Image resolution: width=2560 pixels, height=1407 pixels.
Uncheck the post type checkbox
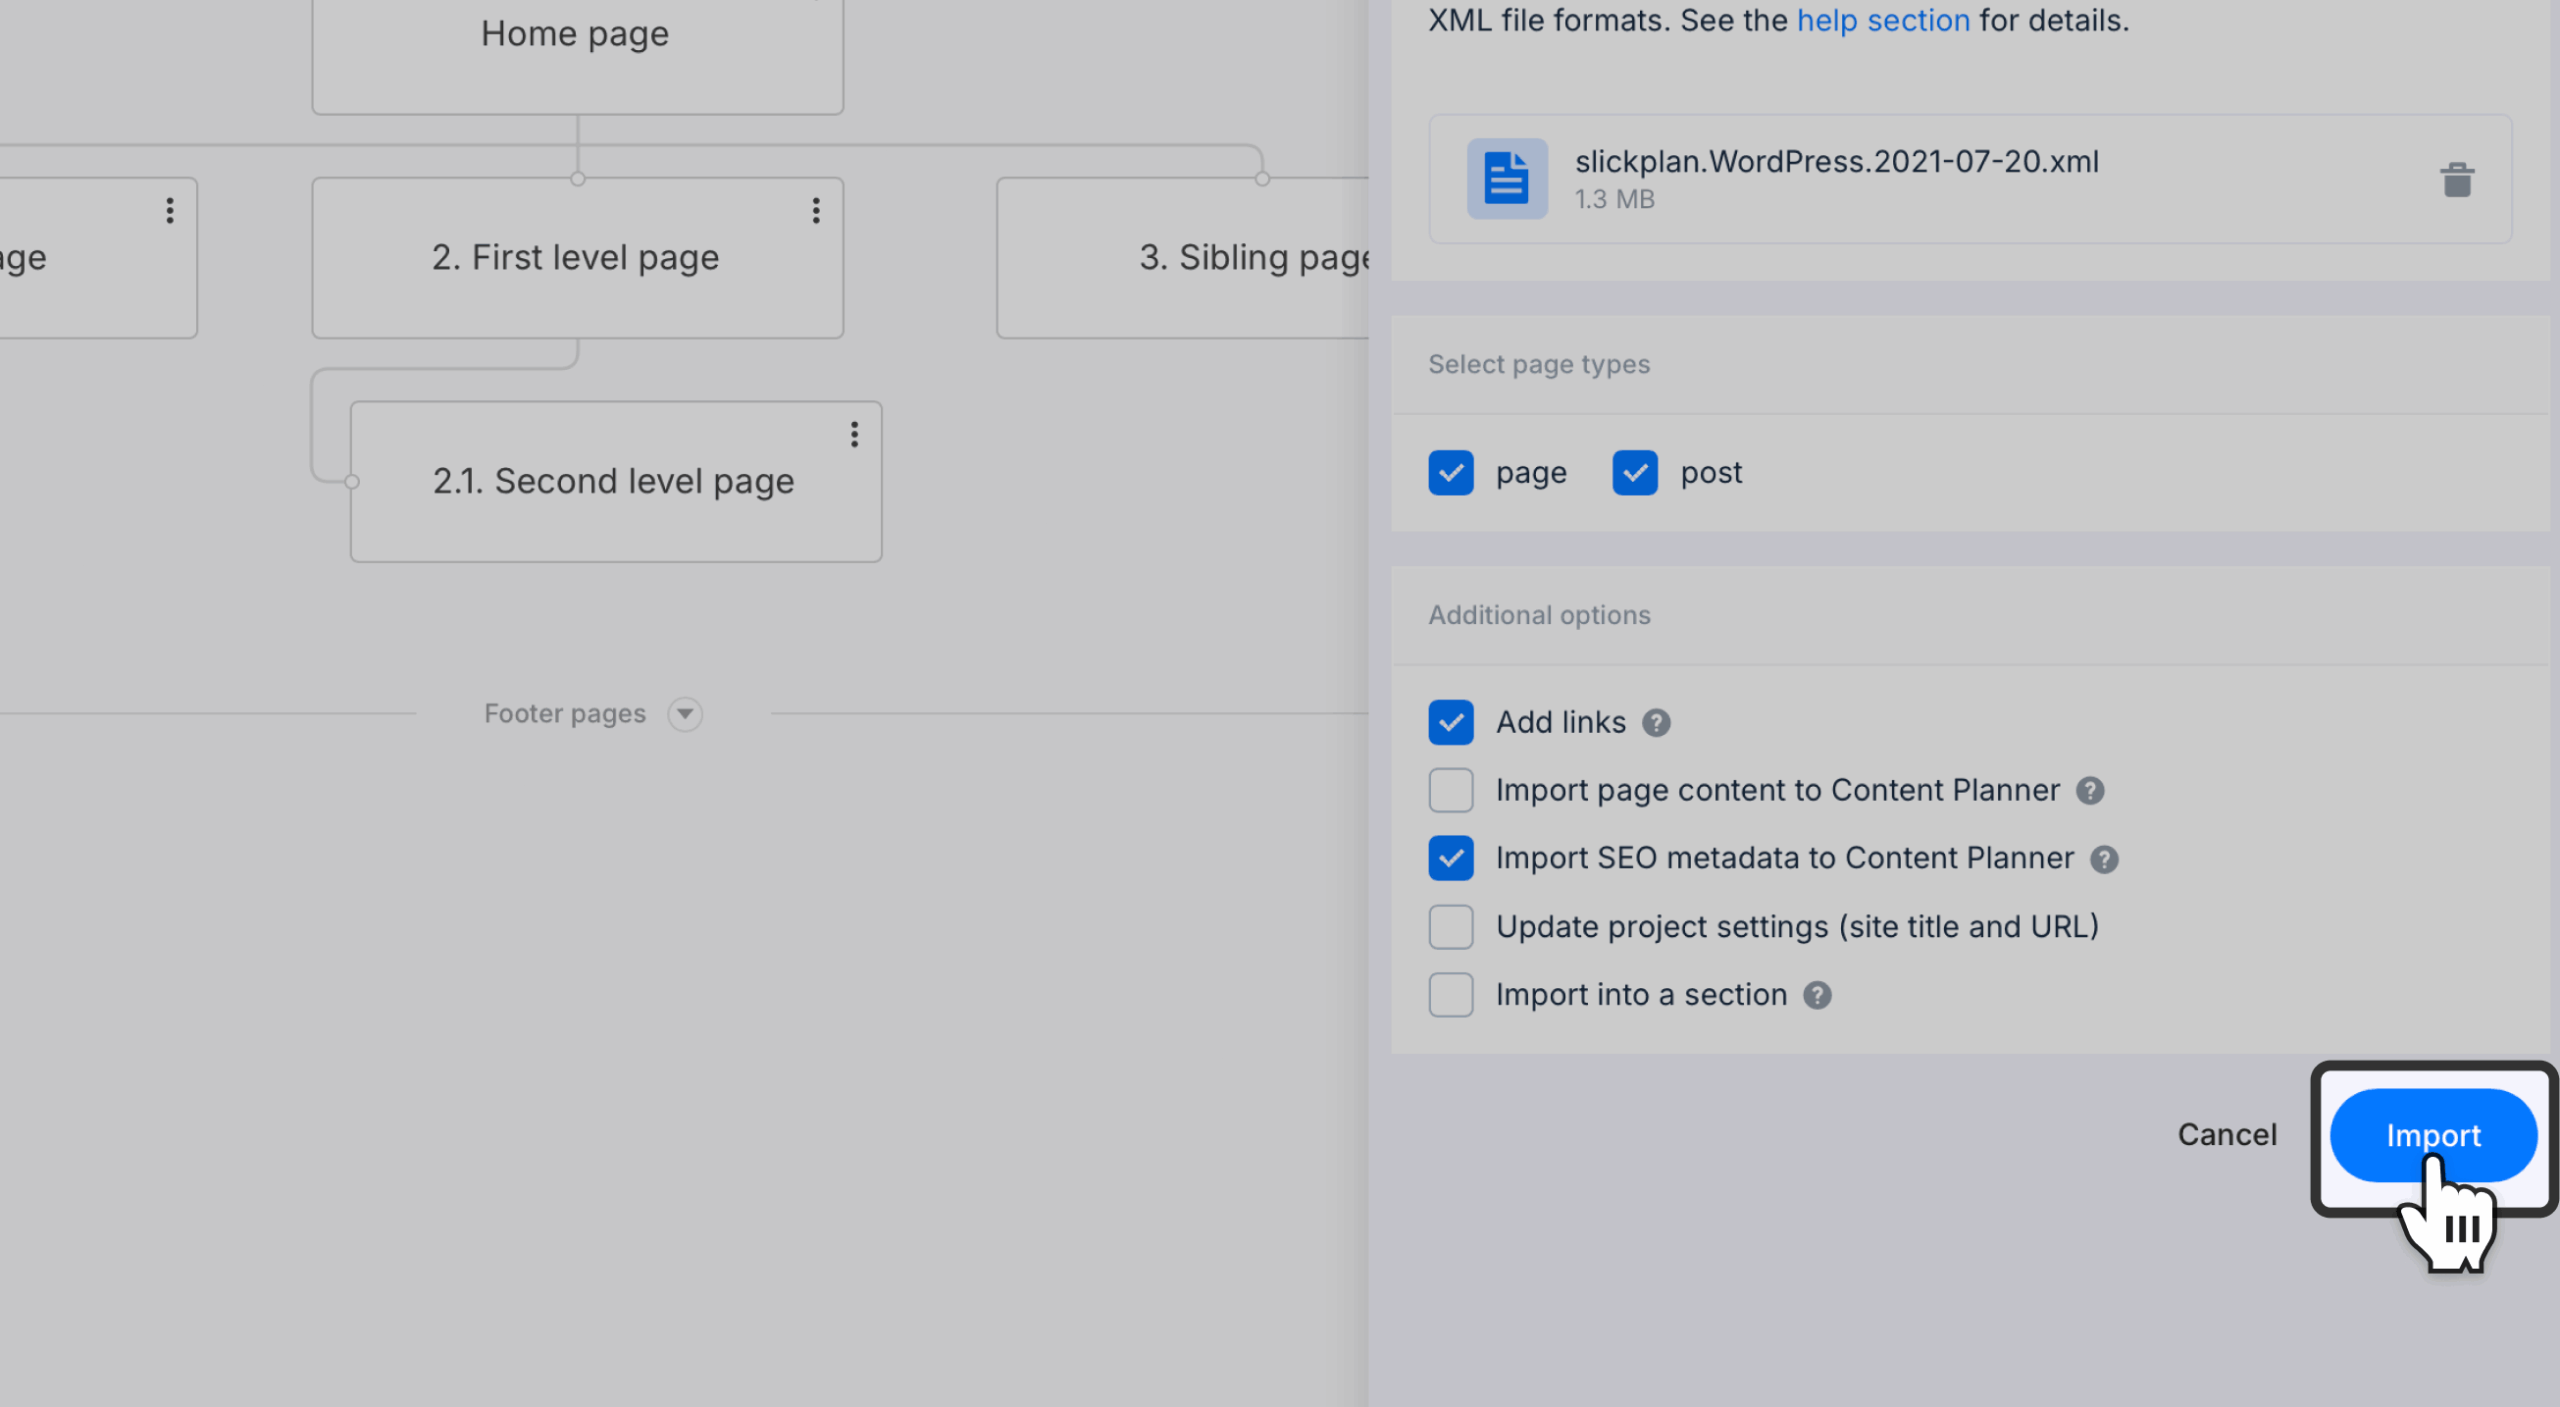tap(1634, 473)
